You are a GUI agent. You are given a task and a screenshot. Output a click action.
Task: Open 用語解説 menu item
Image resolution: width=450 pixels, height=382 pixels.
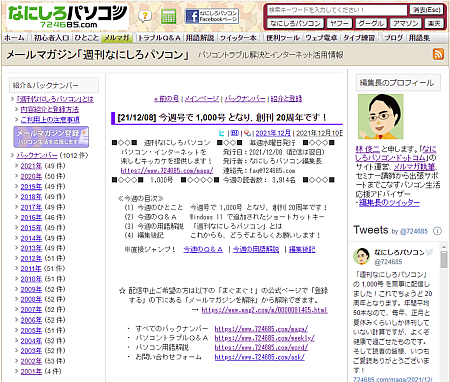click(200, 38)
